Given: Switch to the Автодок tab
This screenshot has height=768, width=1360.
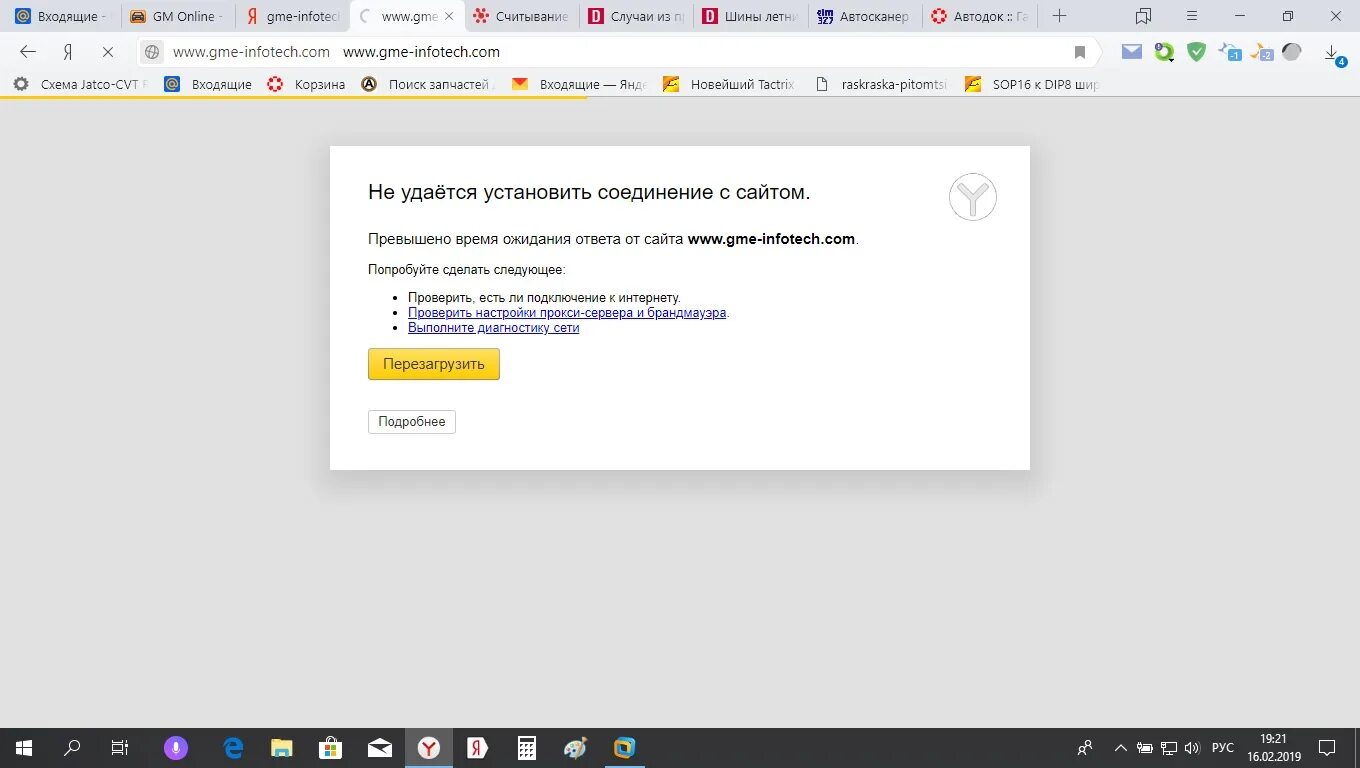Looking at the screenshot, I should point(980,16).
